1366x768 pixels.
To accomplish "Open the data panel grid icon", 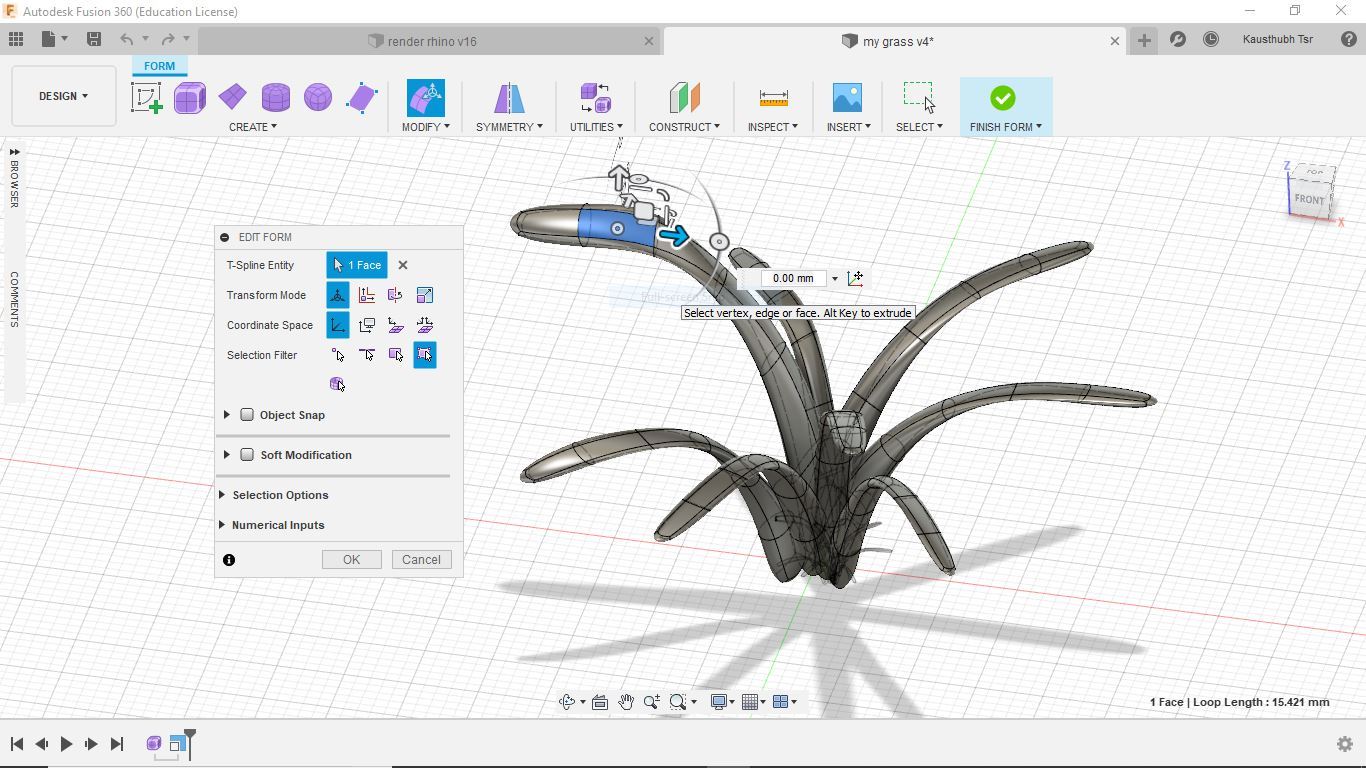I will pyautogui.click(x=16, y=39).
